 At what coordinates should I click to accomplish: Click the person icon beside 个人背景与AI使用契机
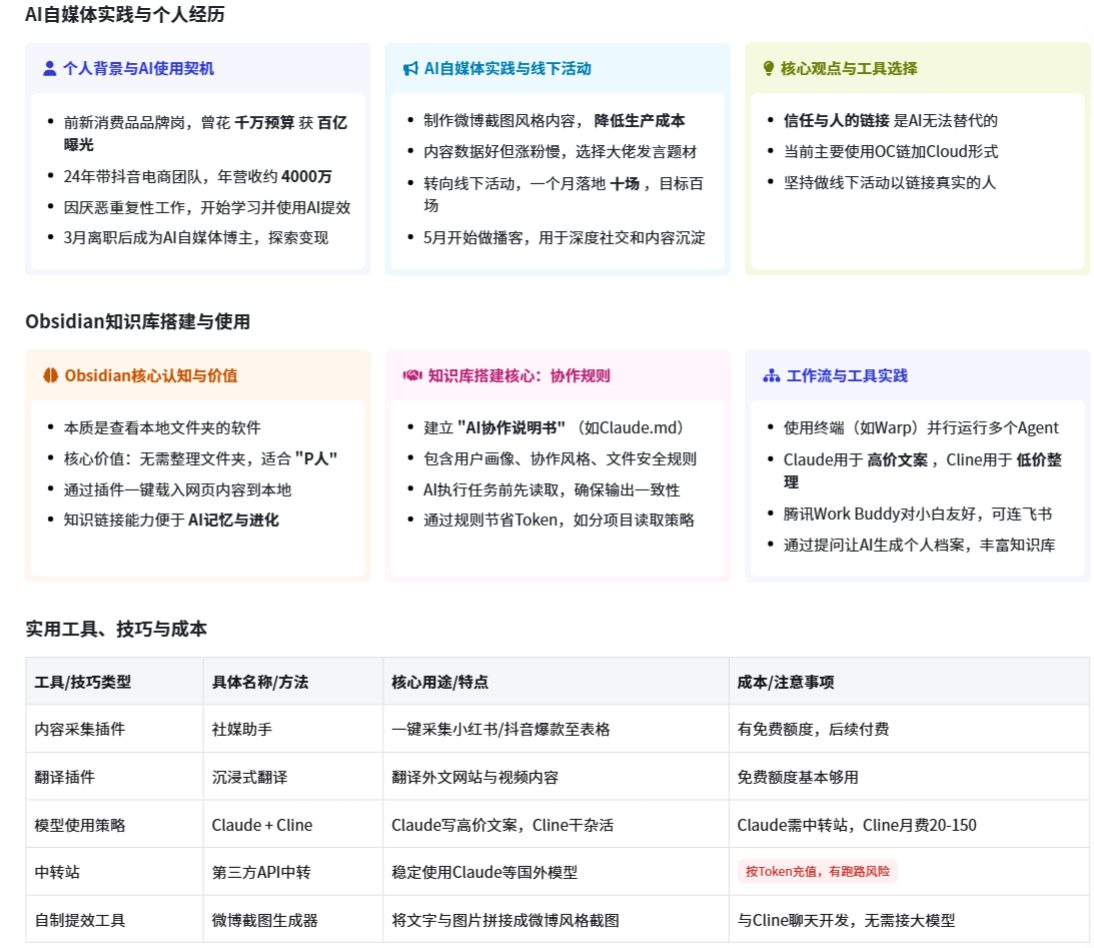point(50,68)
